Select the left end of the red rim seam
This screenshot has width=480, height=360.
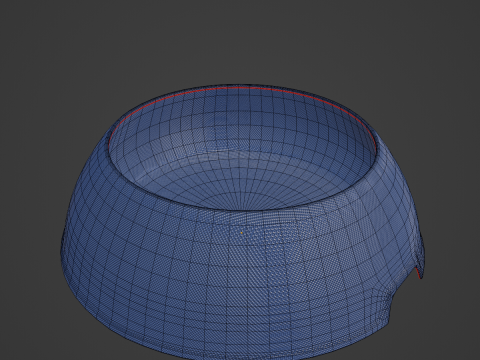pos(109,147)
